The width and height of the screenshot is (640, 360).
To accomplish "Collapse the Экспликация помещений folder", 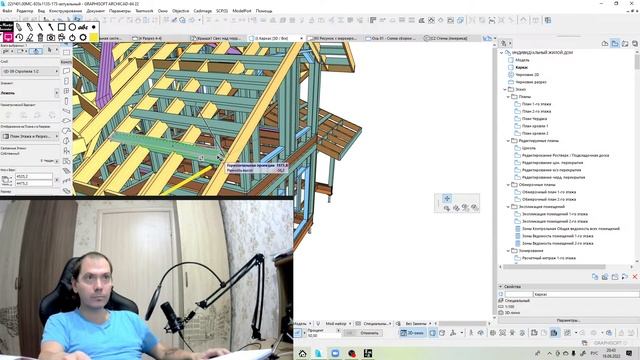I will (509, 207).
